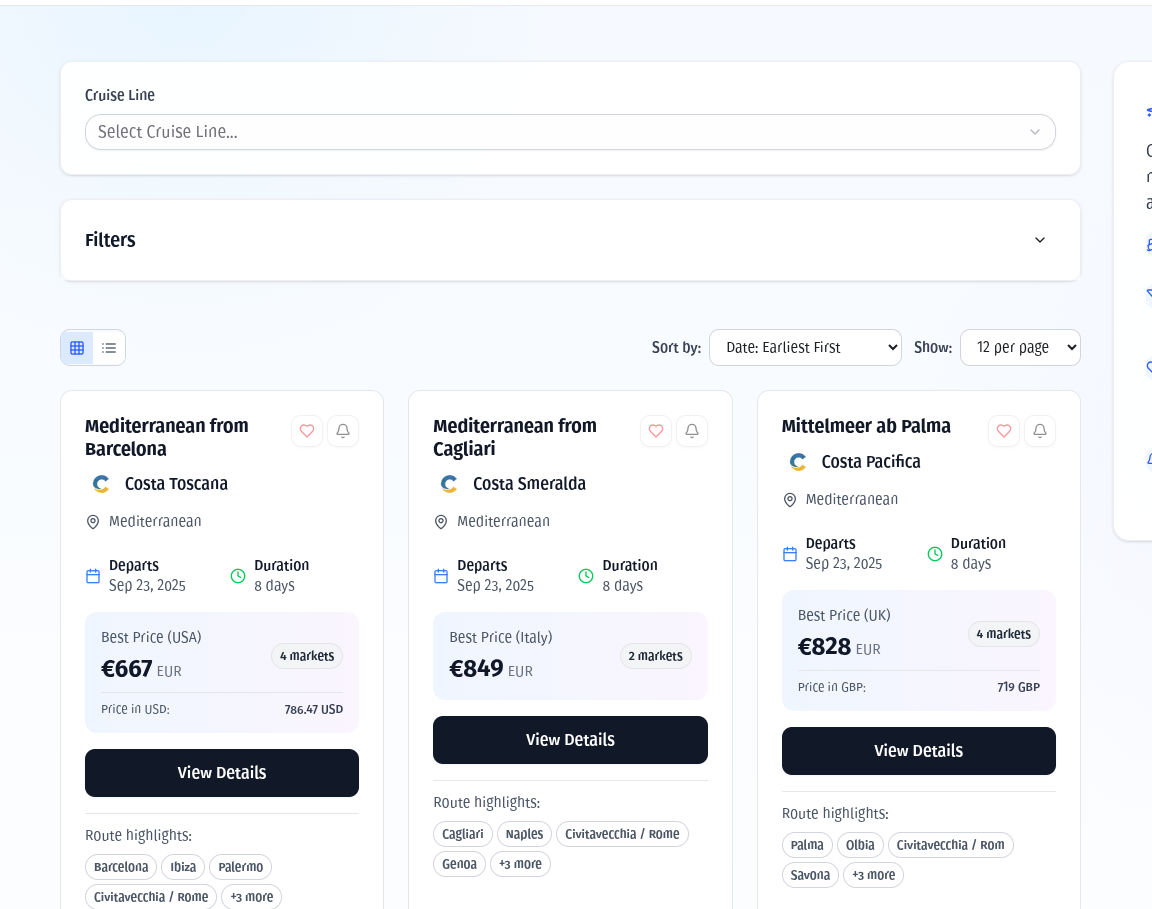Click Civitavecchia / Rome chip on Cagliari card

pyautogui.click(x=622, y=834)
